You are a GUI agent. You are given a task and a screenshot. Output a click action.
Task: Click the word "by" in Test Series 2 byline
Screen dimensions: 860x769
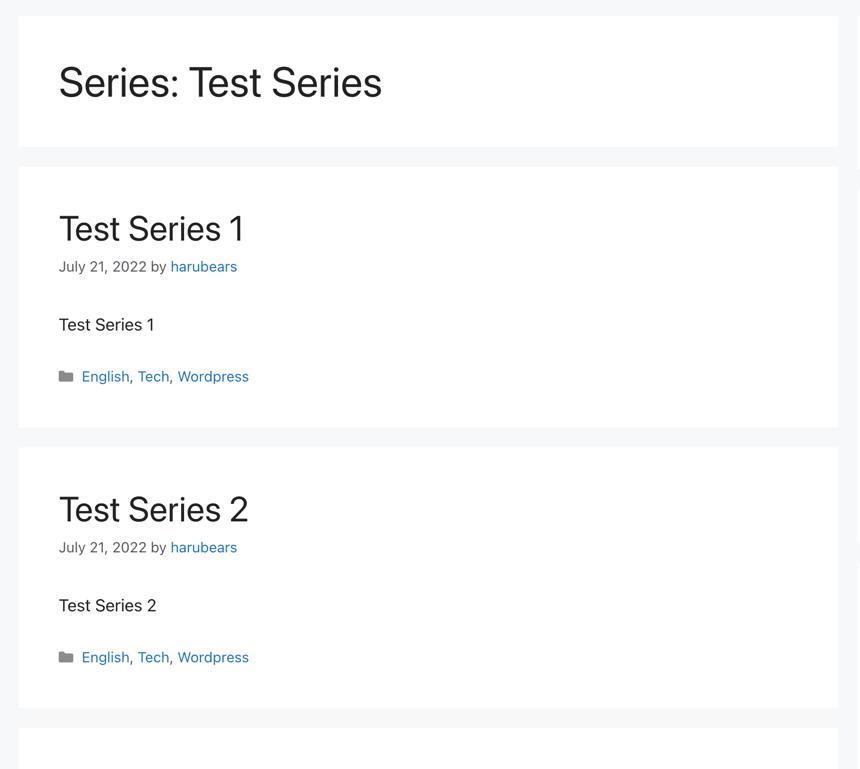point(159,548)
